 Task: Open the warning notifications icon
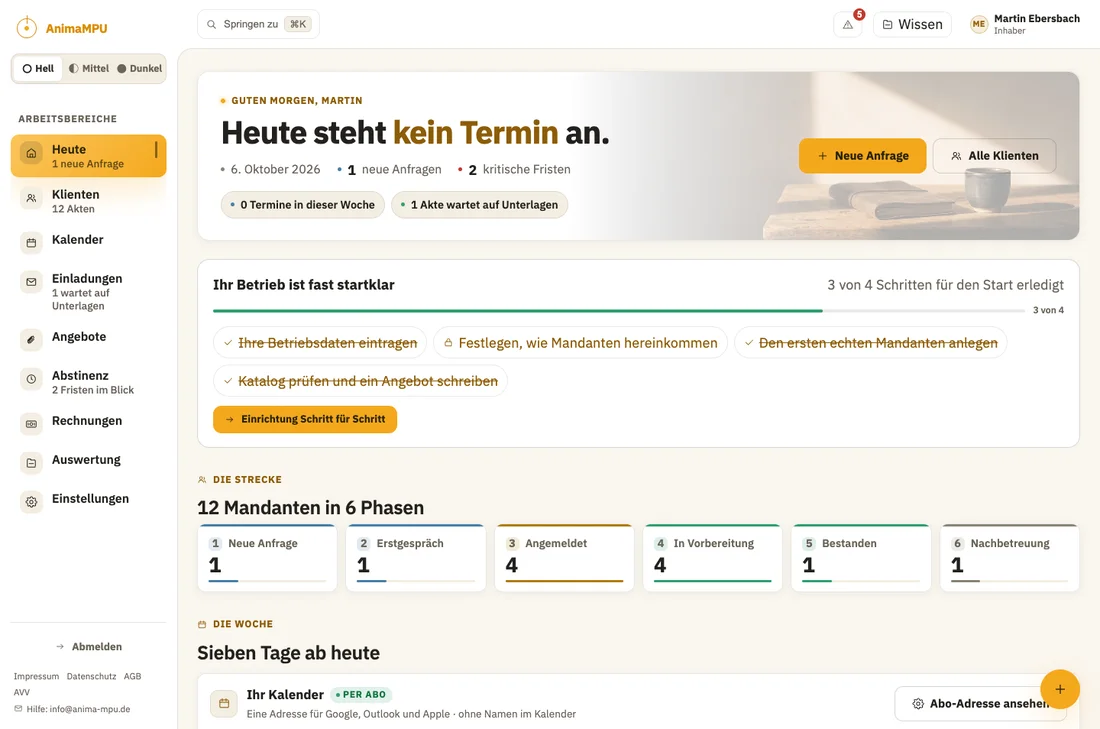tap(847, 25)
